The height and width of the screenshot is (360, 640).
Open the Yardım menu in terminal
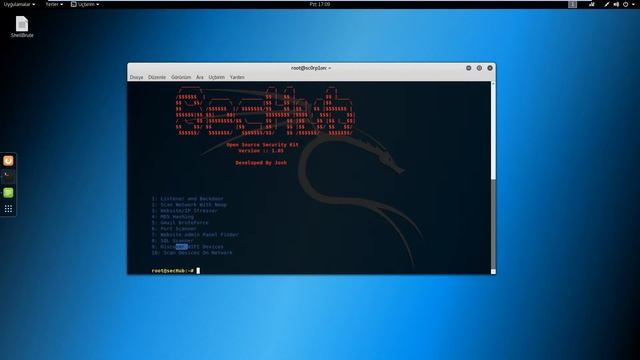tap(237, 77)
